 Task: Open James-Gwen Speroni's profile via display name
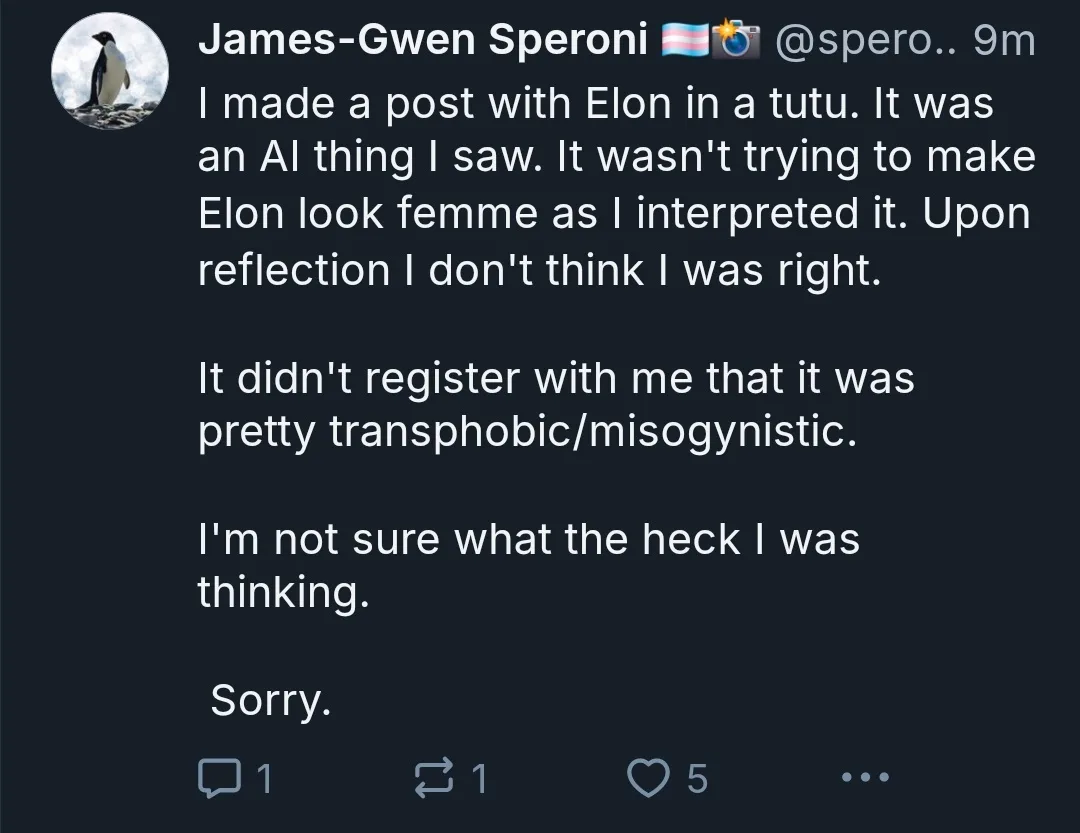coord(423,39)
